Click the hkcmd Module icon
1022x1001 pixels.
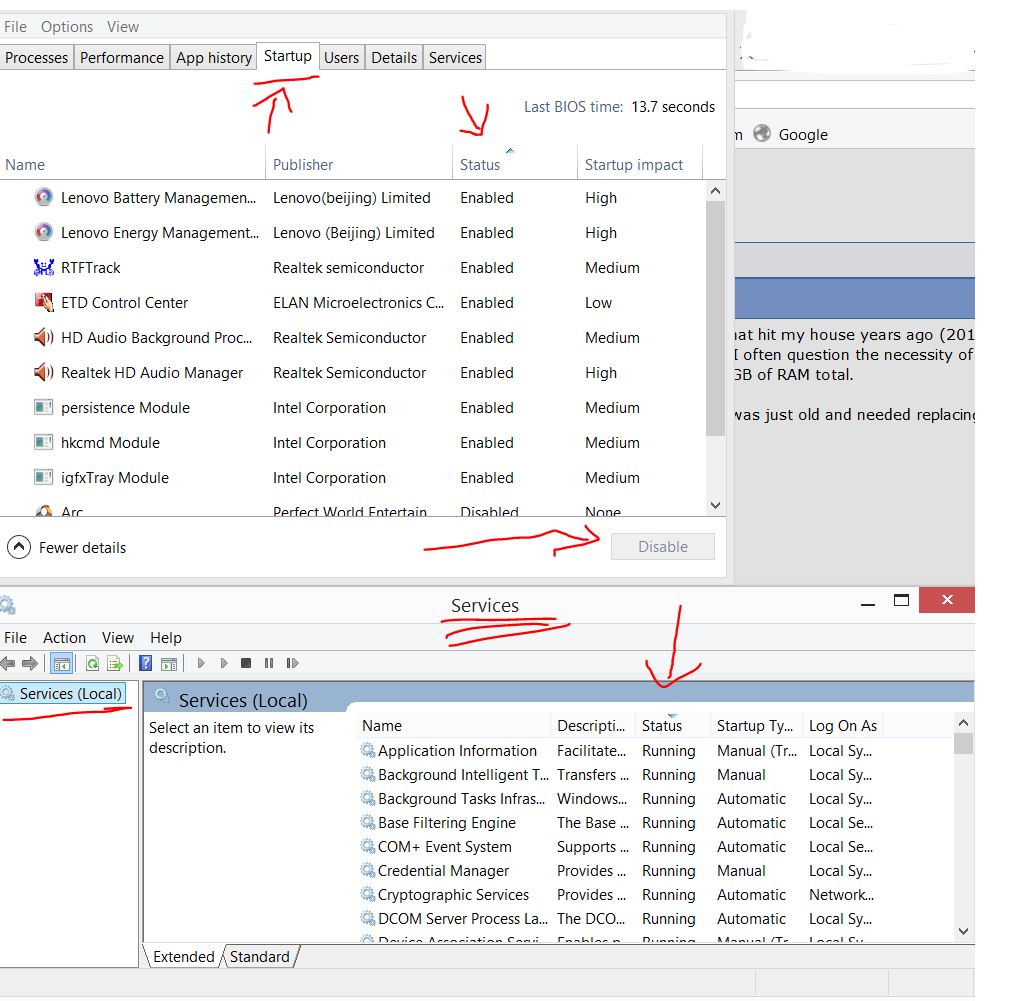[x=44, y=442]
